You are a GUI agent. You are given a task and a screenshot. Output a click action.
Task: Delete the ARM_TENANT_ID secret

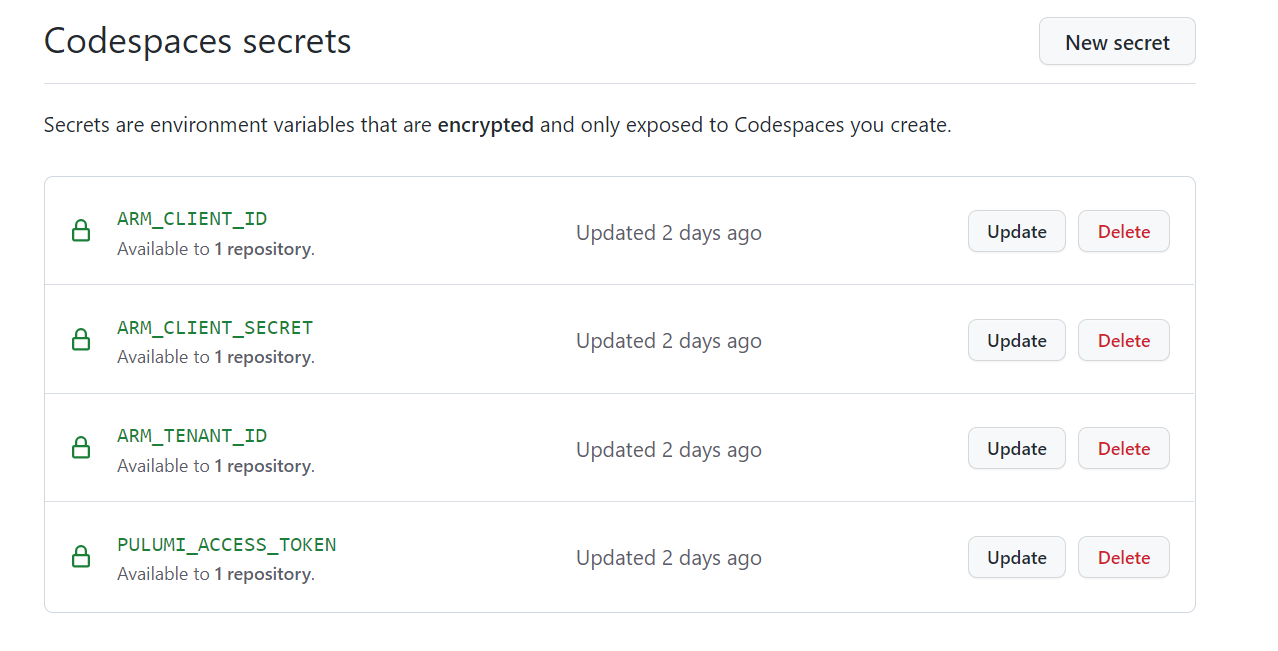point(1123,448)
